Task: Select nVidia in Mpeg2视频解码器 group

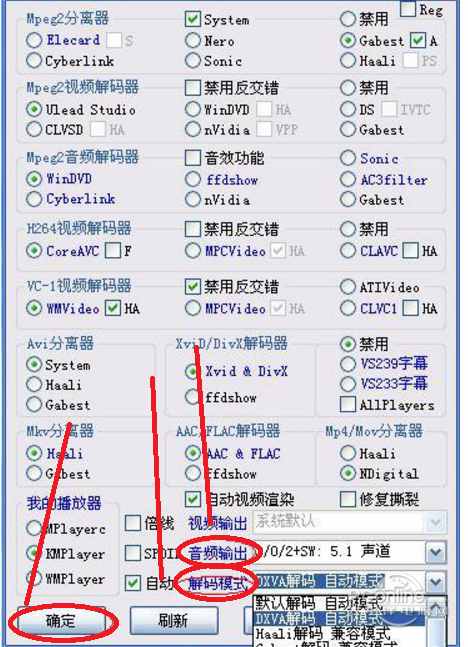Action: point(192,130)
